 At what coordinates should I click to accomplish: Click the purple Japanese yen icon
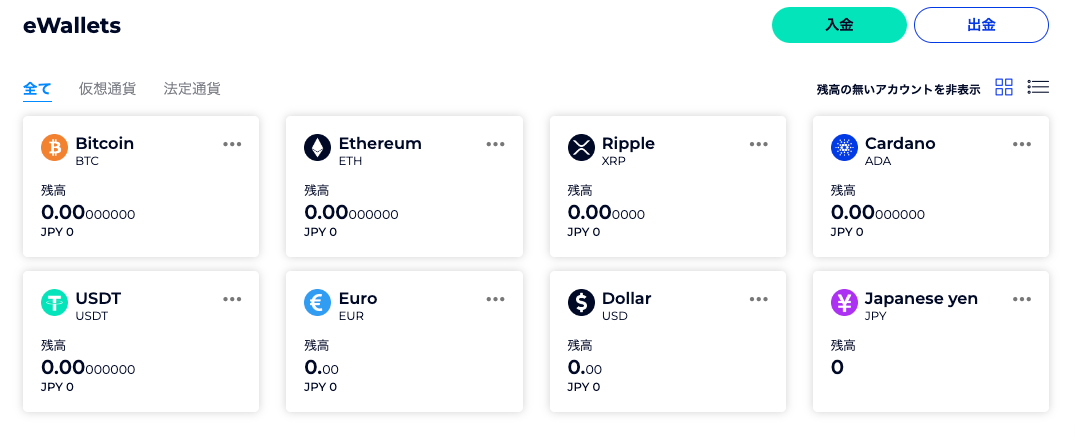(844, 303)
